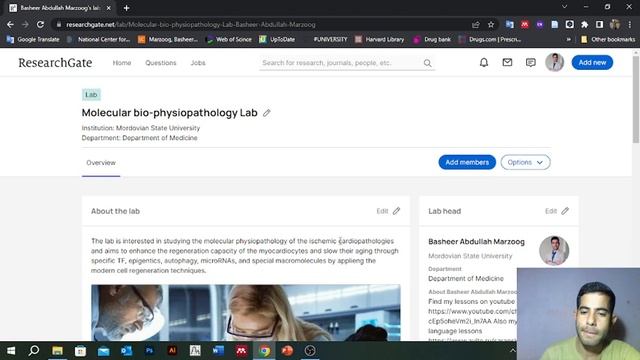Click the About the lab edit pencil
The height and width of the screenshot is (360, 640).
pos(396,211)
